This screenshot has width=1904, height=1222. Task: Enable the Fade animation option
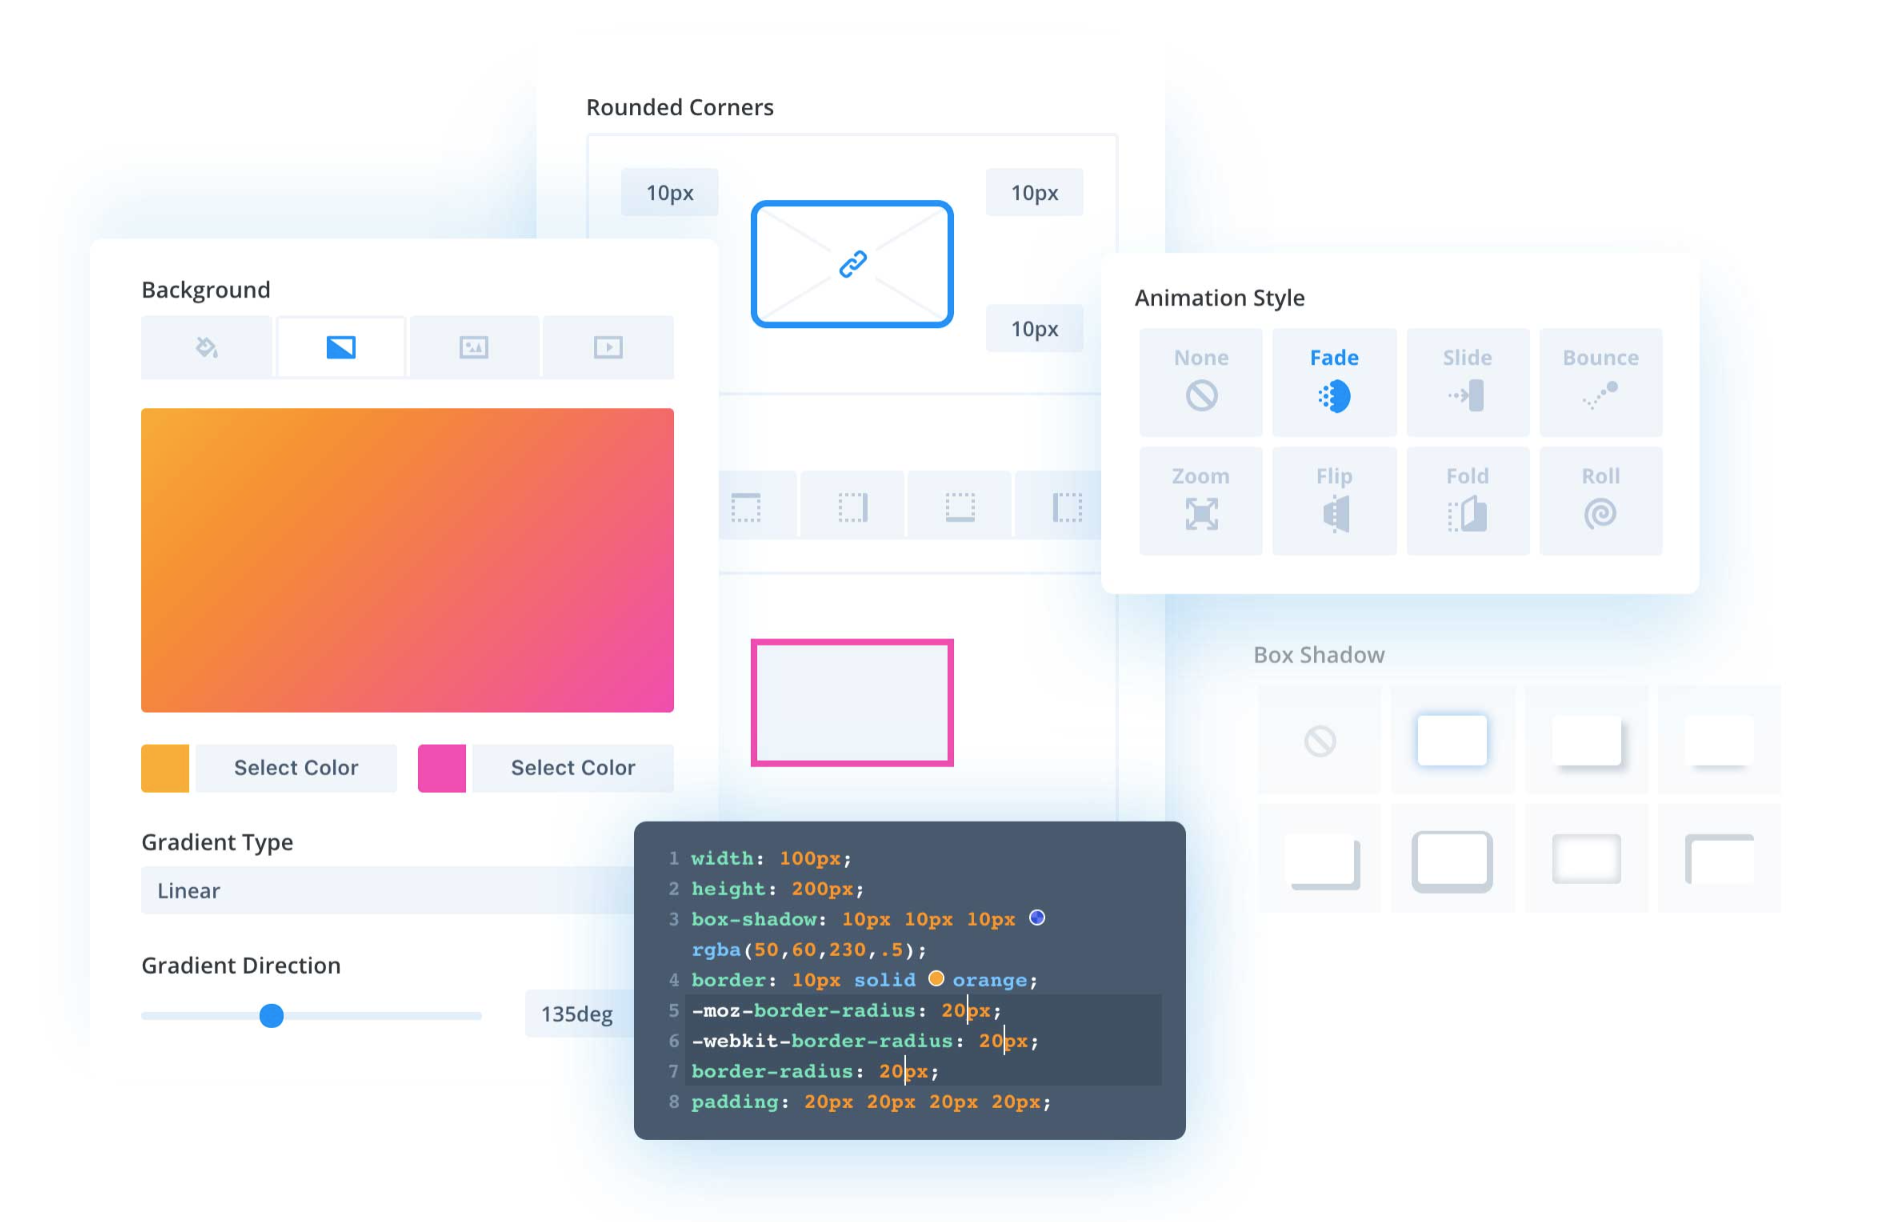pos(1334,382)
